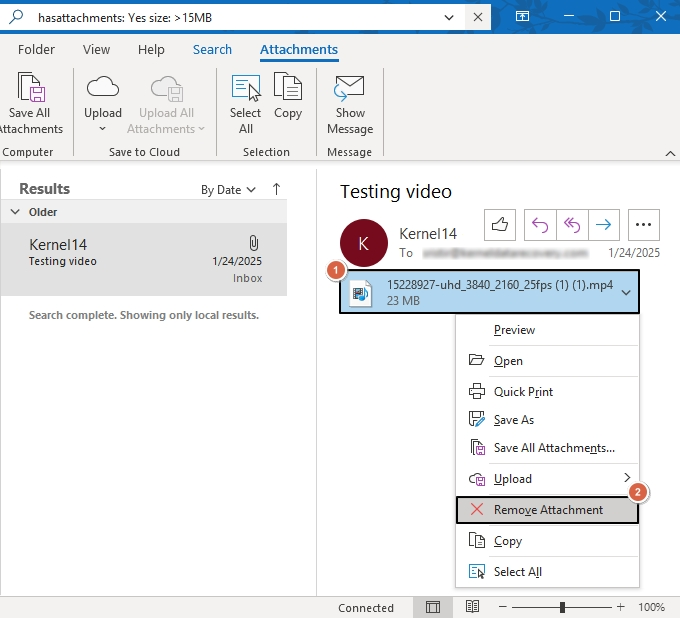Click the Show Message envelope icon
The width and height of the screenshot is (680, 618).
(350, 88)
